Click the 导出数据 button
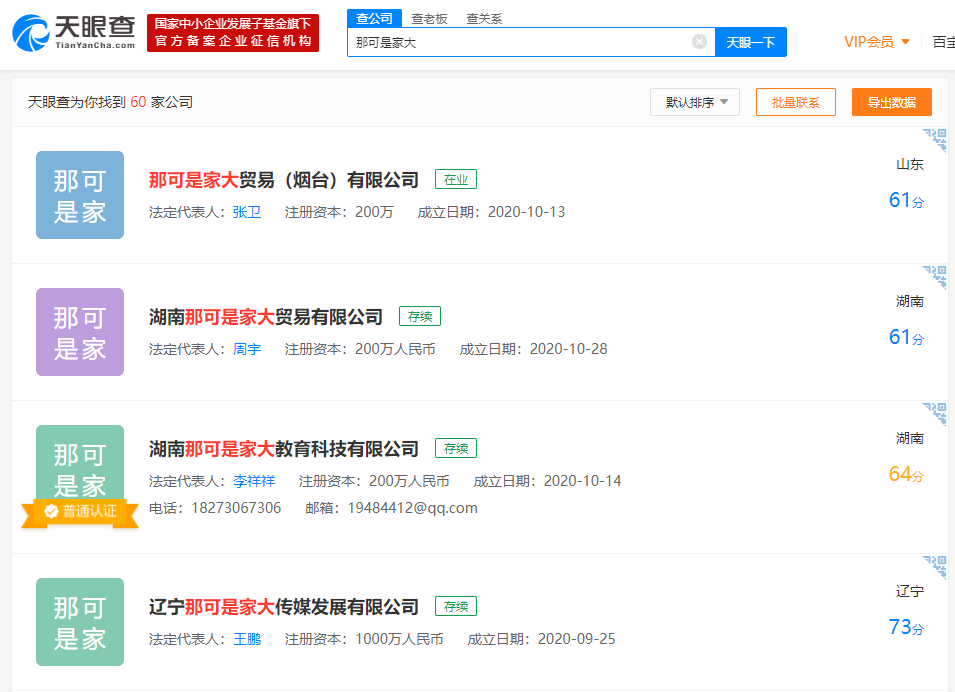955x692 pixels. pos(892,102)
